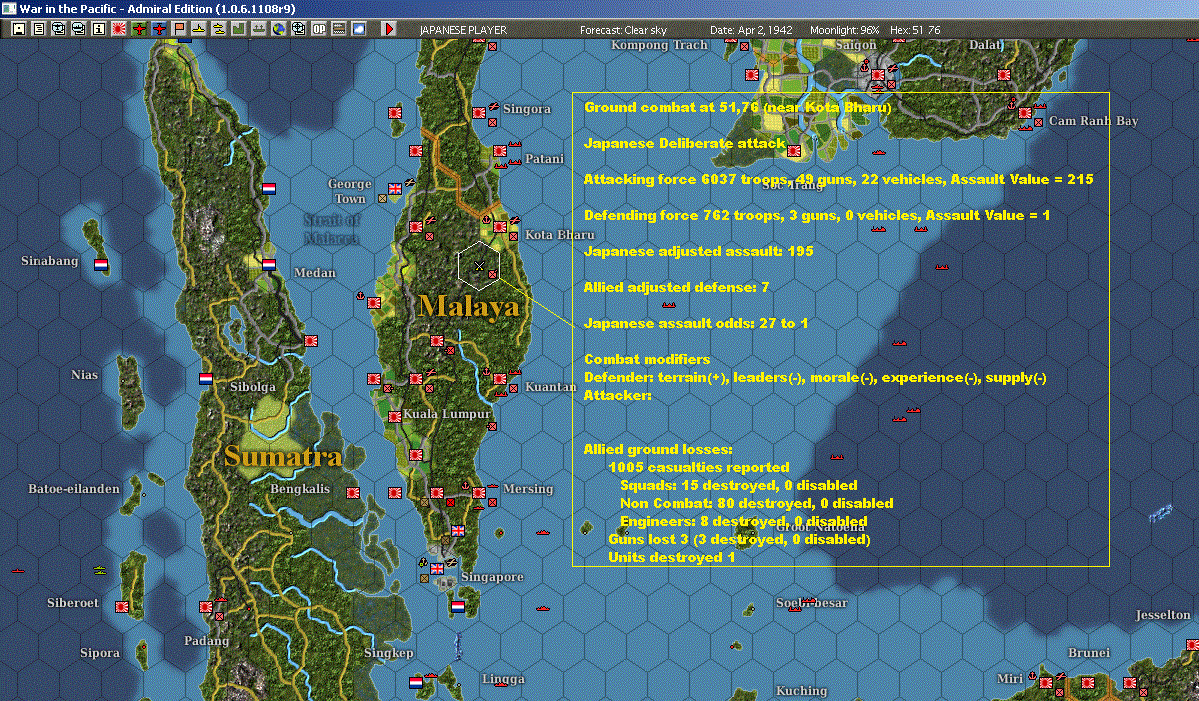
Task: Select the Japanese flag base at Miri
Action: tap(1045, 683)
